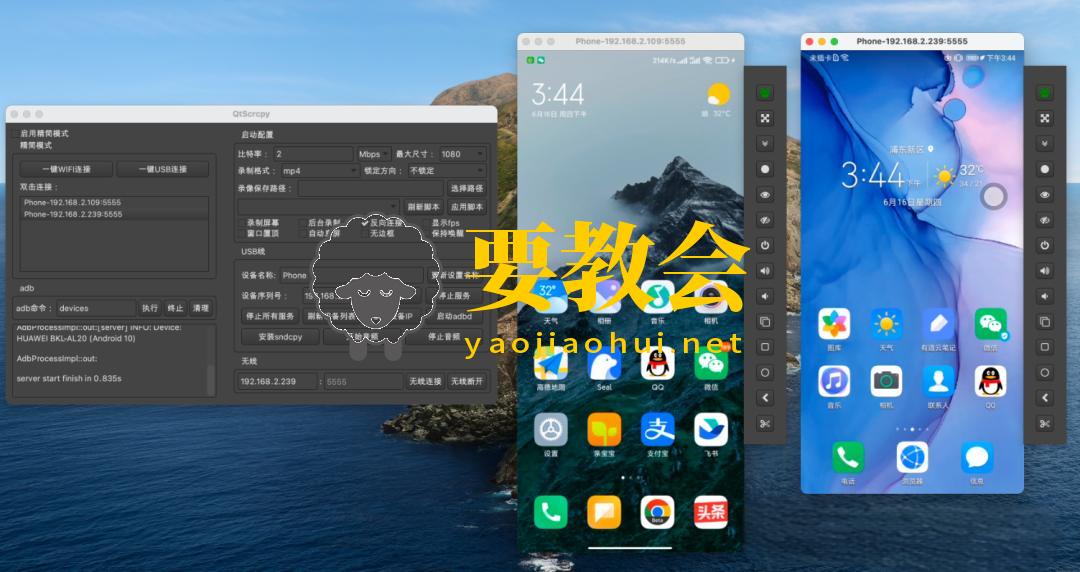The image size is (1080, 572).
Task: Open 锁定方向 dropdown showing 不锁定
Action: (x=446, y=171)
